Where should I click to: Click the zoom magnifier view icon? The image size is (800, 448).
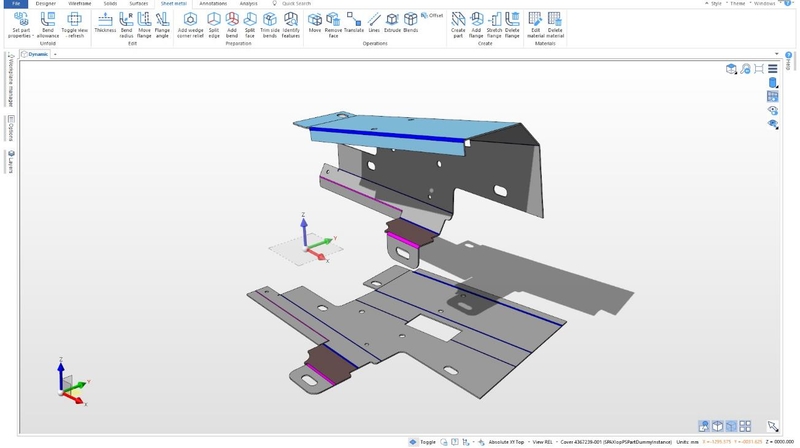click(745, 69)
